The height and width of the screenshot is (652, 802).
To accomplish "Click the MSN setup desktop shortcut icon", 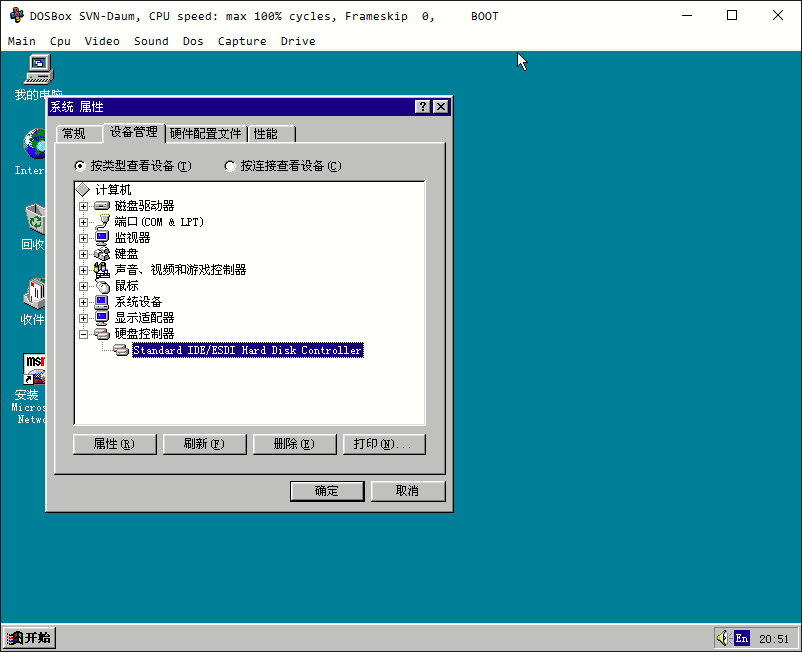I will [x=34, y=368].
